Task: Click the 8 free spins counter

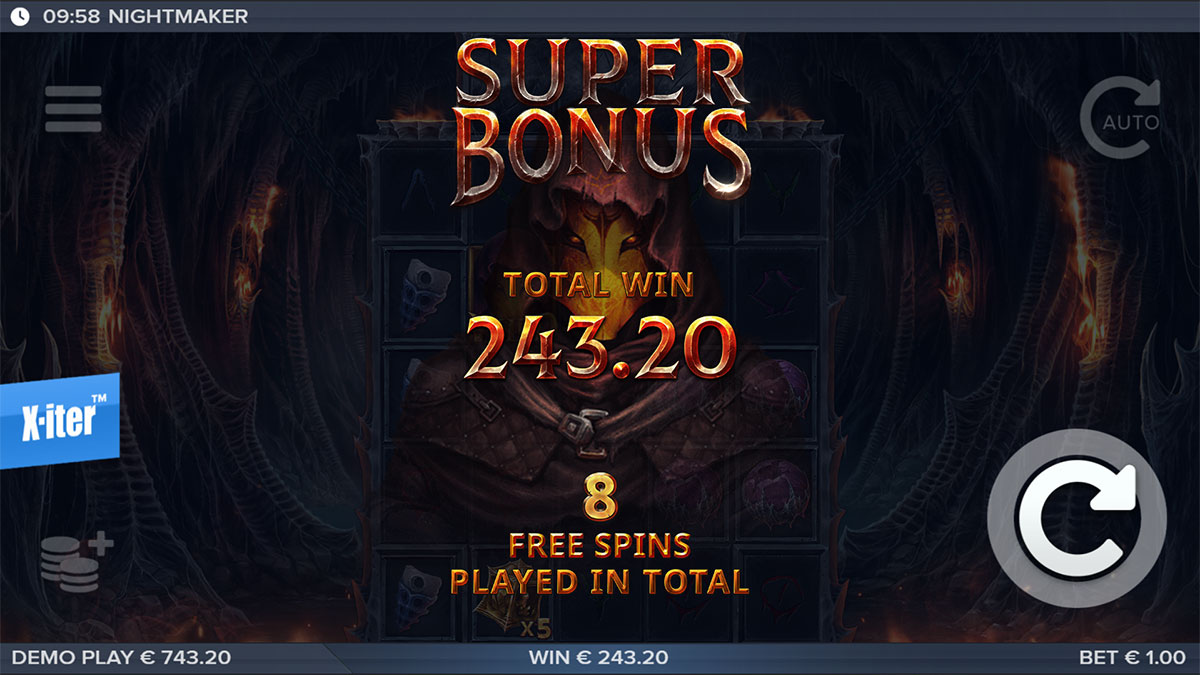Action: pyautogui.click(x=600, y=498)
